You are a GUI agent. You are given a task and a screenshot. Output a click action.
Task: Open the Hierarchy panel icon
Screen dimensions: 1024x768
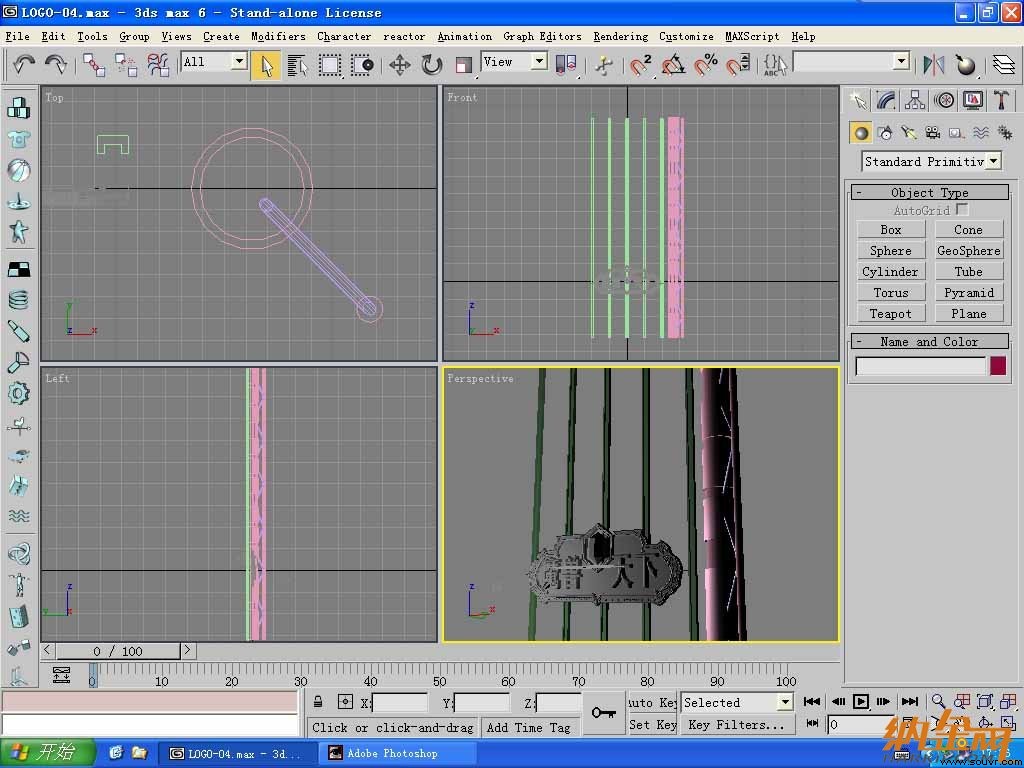pos(915,100)
